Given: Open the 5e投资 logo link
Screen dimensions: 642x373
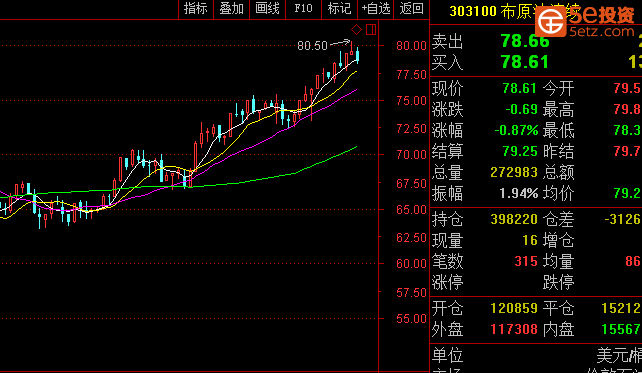Looking at the screenshot, I should 585,20.
